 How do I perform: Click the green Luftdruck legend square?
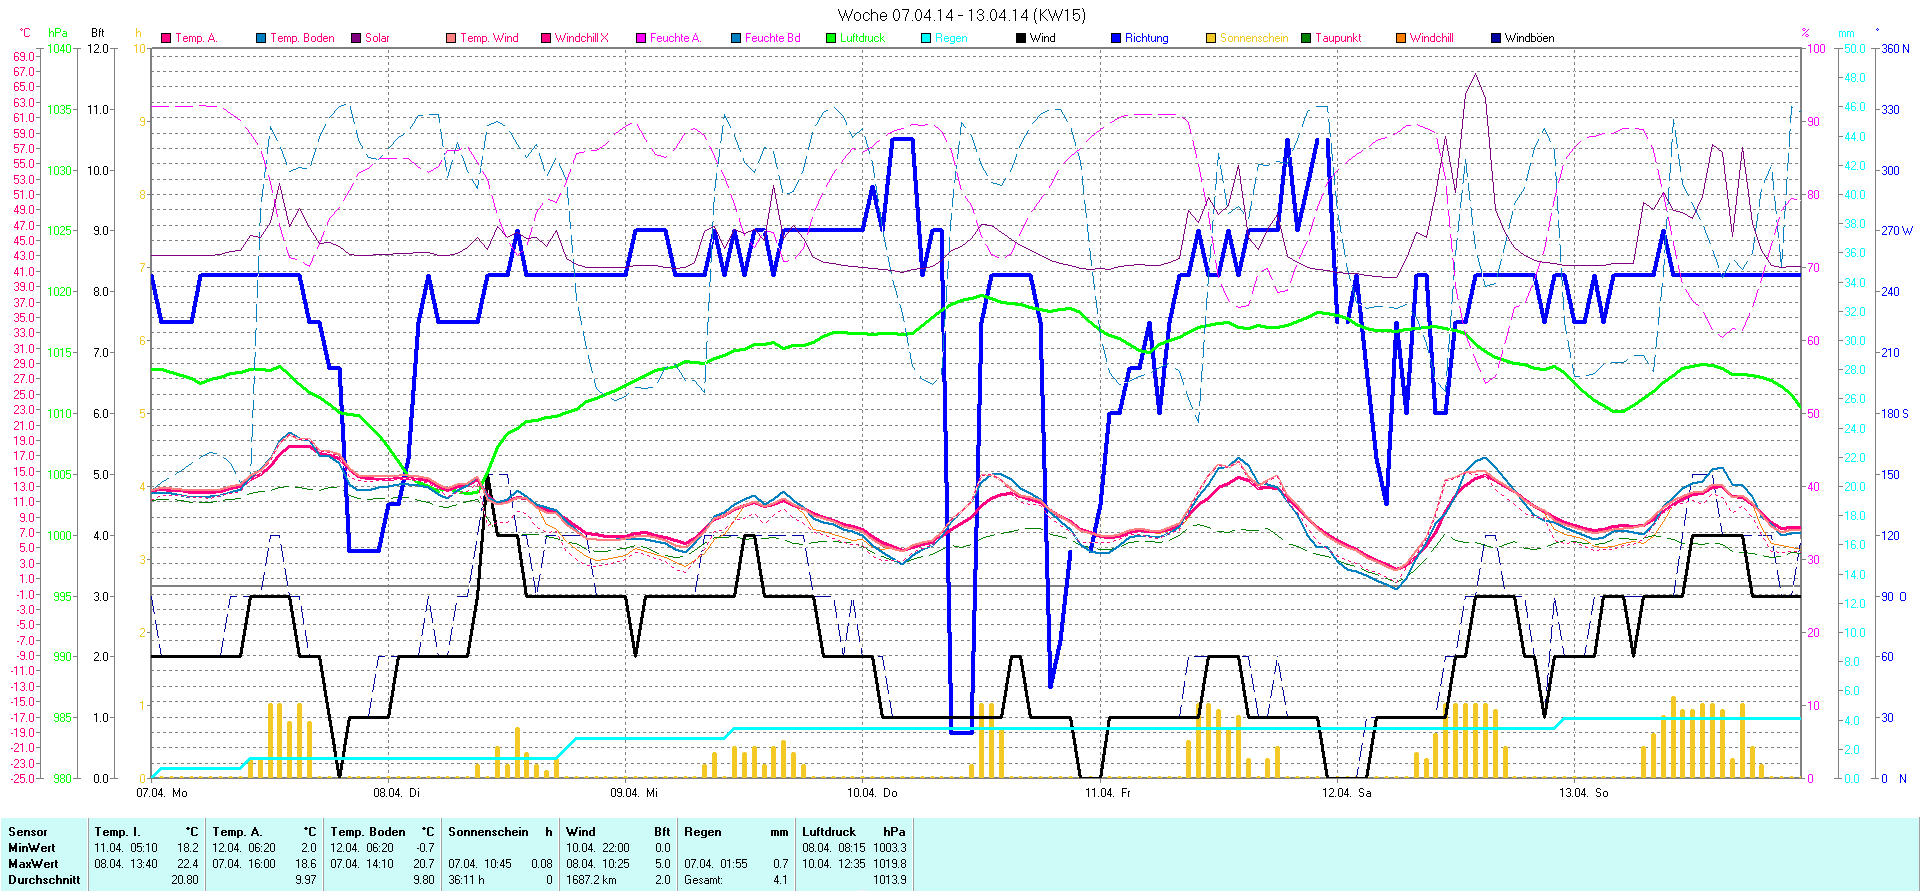tap(831, 38)
